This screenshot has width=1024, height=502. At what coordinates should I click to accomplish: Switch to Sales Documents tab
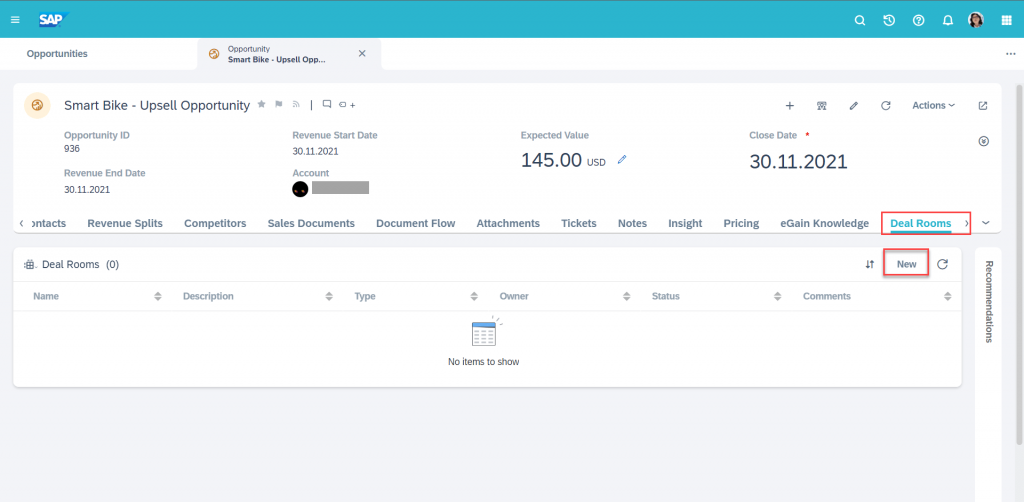tap(311, 223)
